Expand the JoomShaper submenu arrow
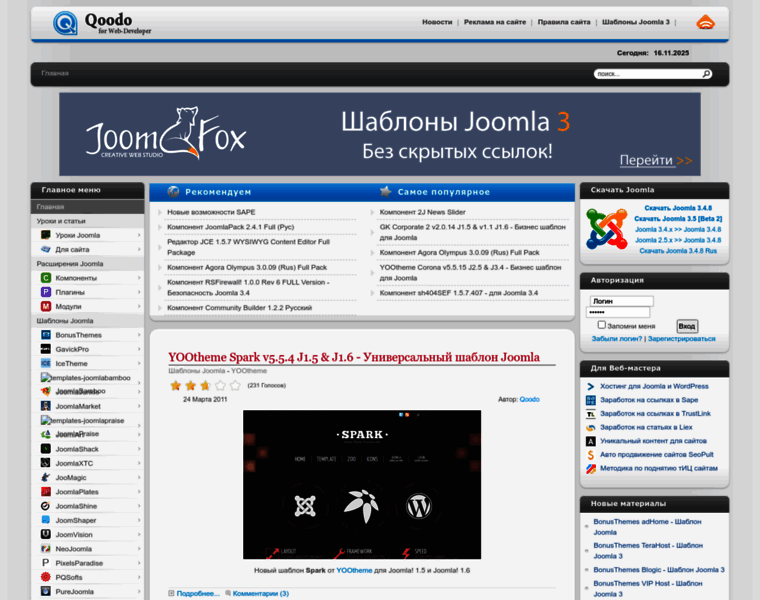The image size is (760, 600). click(x=139, y=520)
